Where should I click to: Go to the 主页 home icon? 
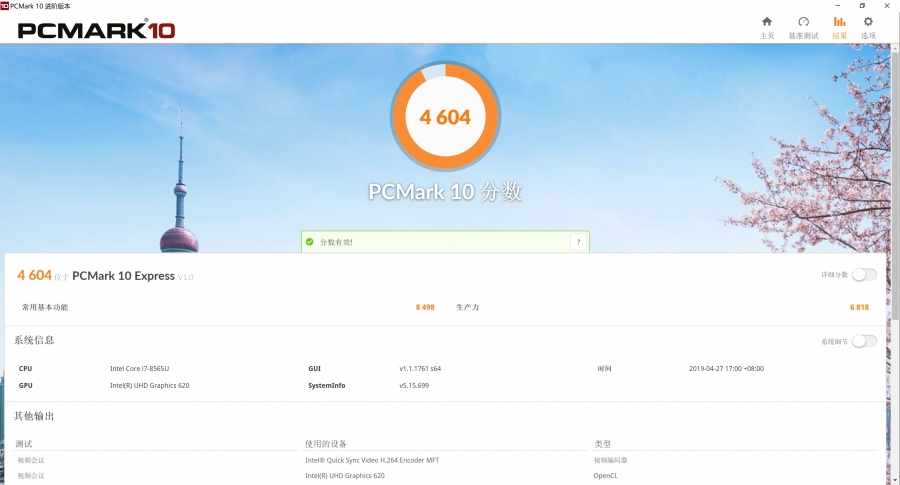[x=767, y=22]
